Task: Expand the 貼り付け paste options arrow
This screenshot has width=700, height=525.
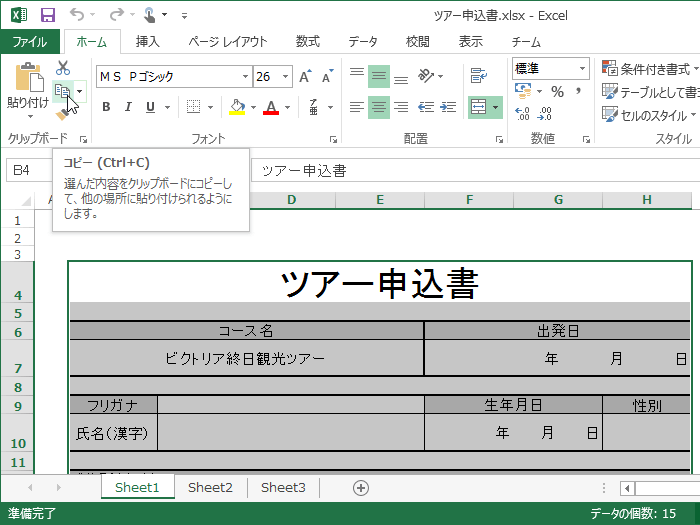Action: [x=30, y=116]
